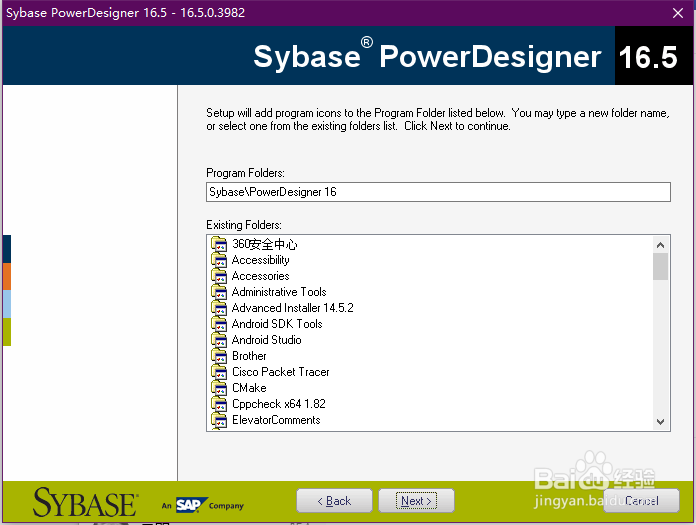Click the existing folders scrollbar thumb
The width and height of the screenshot is (696, 525).
pyautogui.click(x=660, y=266)
